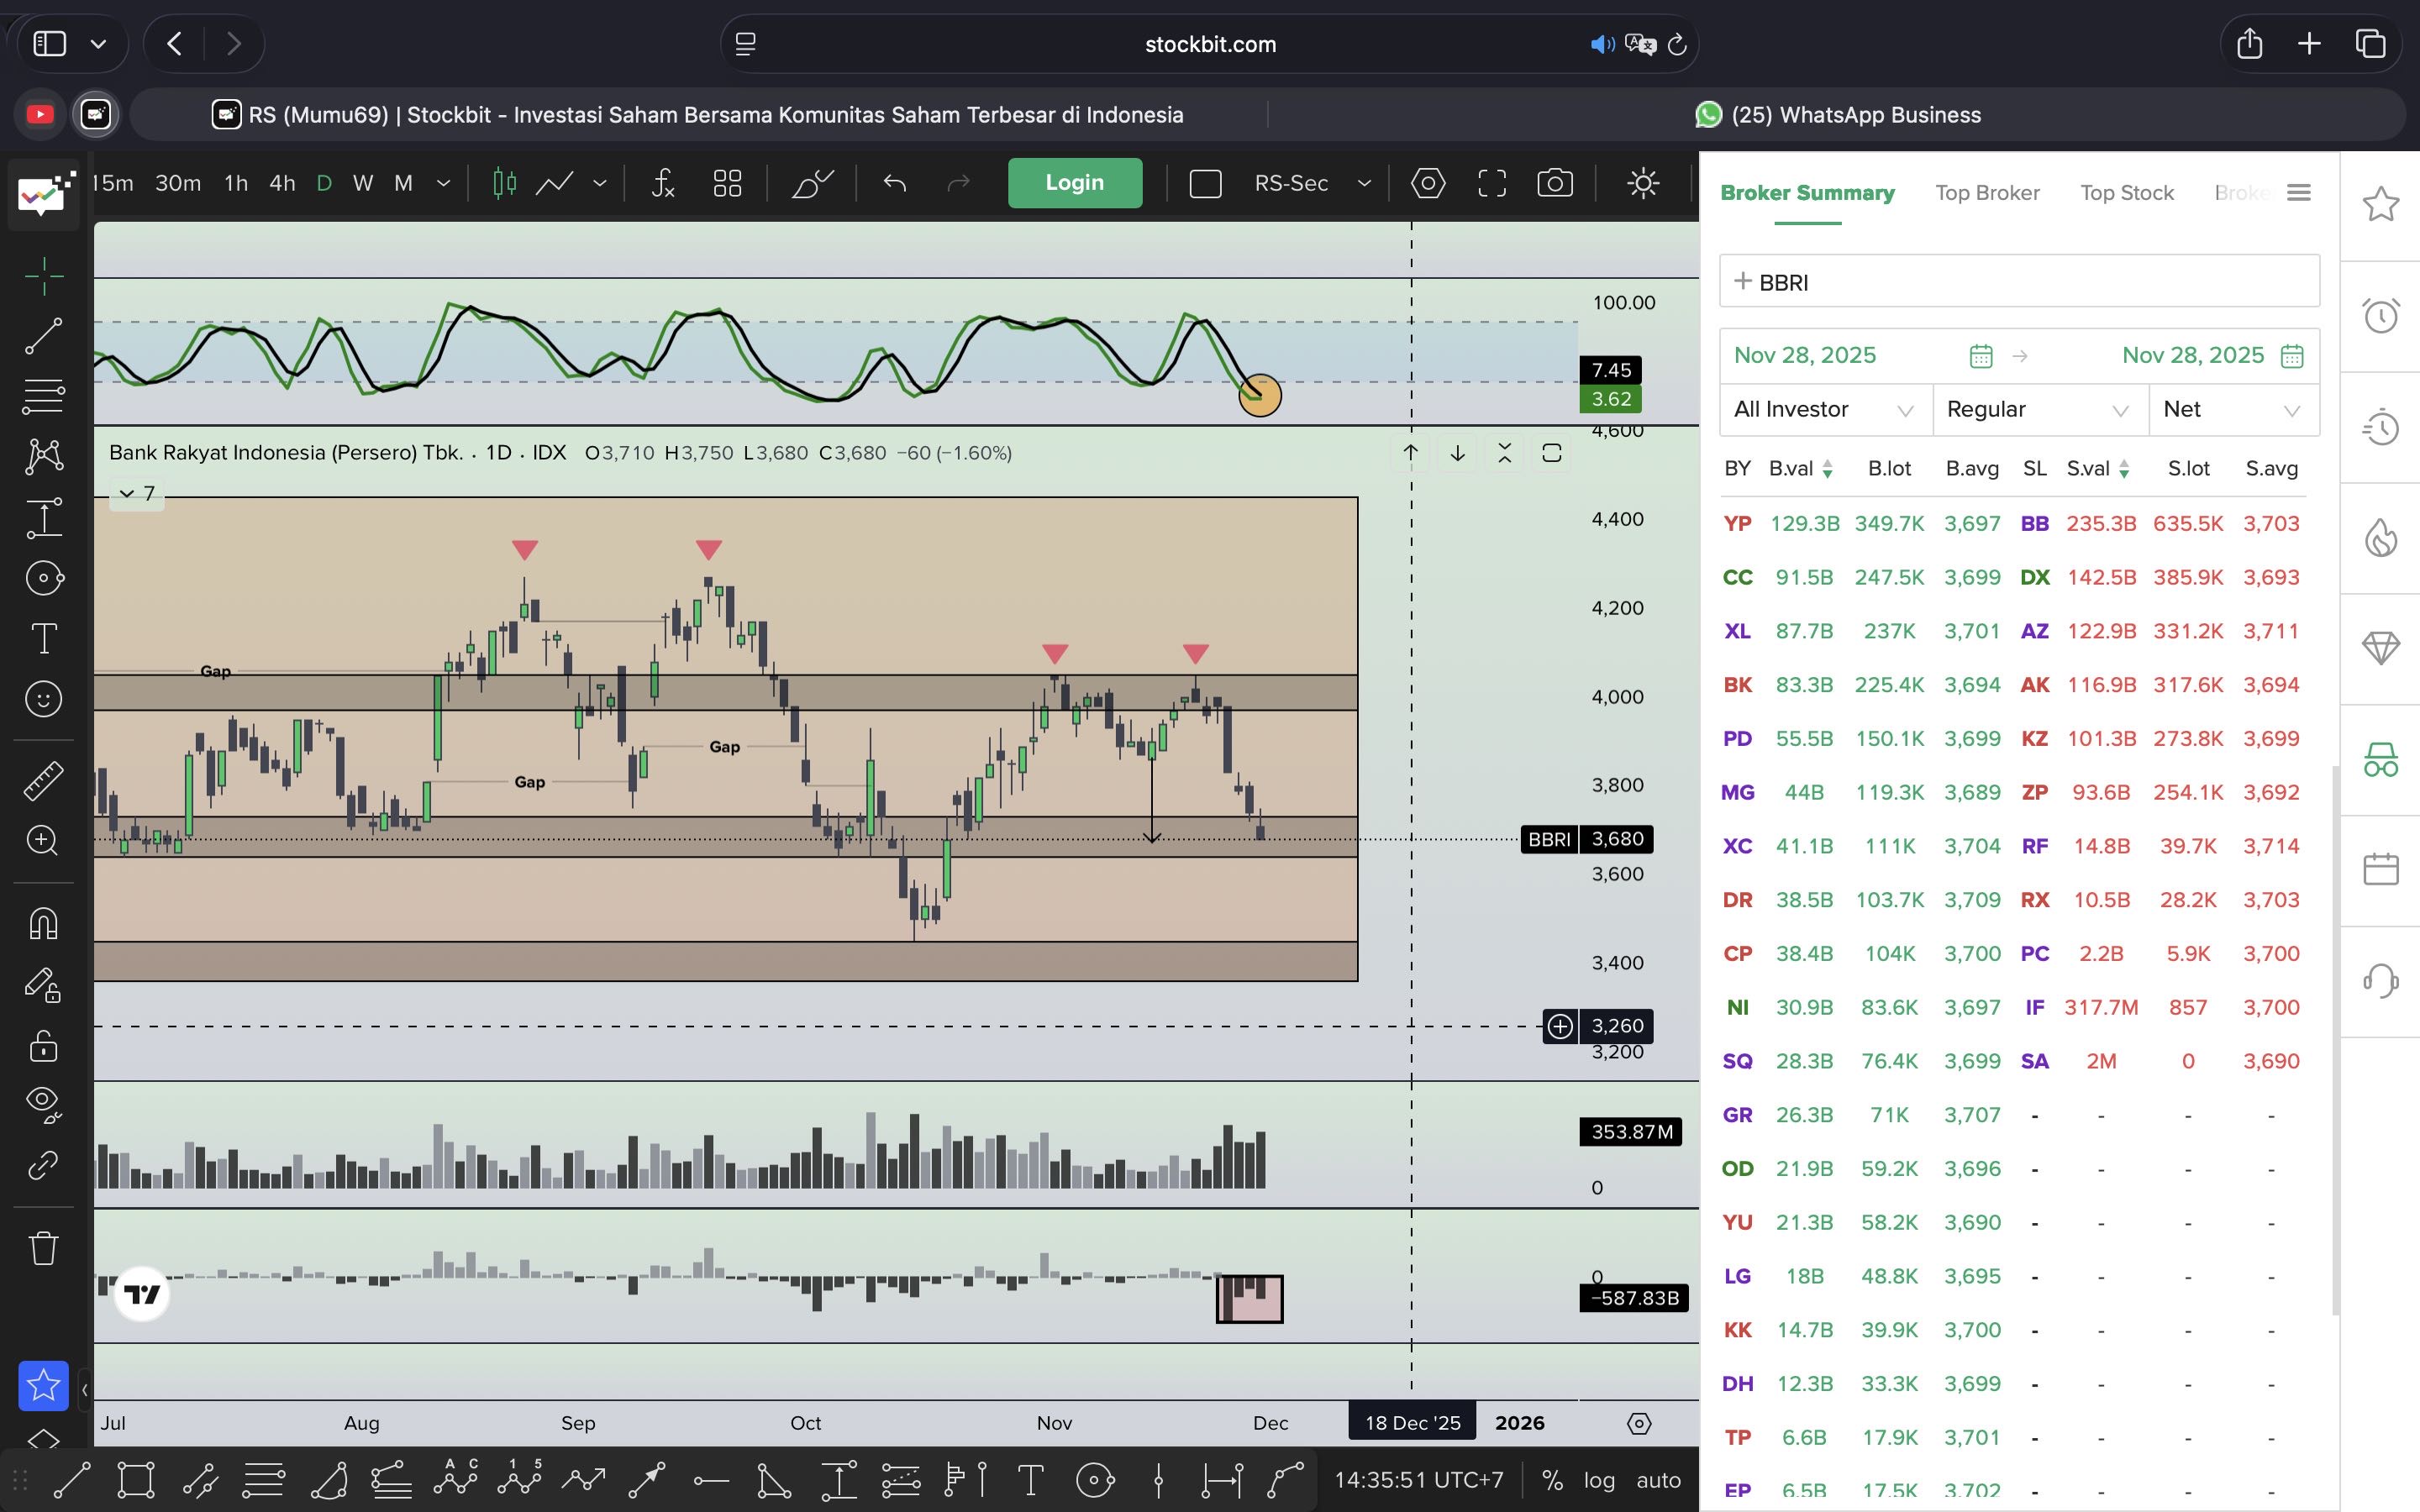Open the emoji sticker tool
The height and width of the screenshot is (1512, 2420).
click(43, 699)
